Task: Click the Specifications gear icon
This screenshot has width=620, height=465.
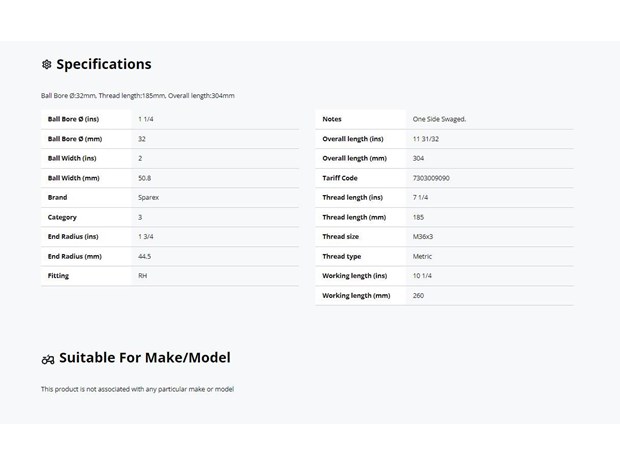Action: (x=47, y=64)
